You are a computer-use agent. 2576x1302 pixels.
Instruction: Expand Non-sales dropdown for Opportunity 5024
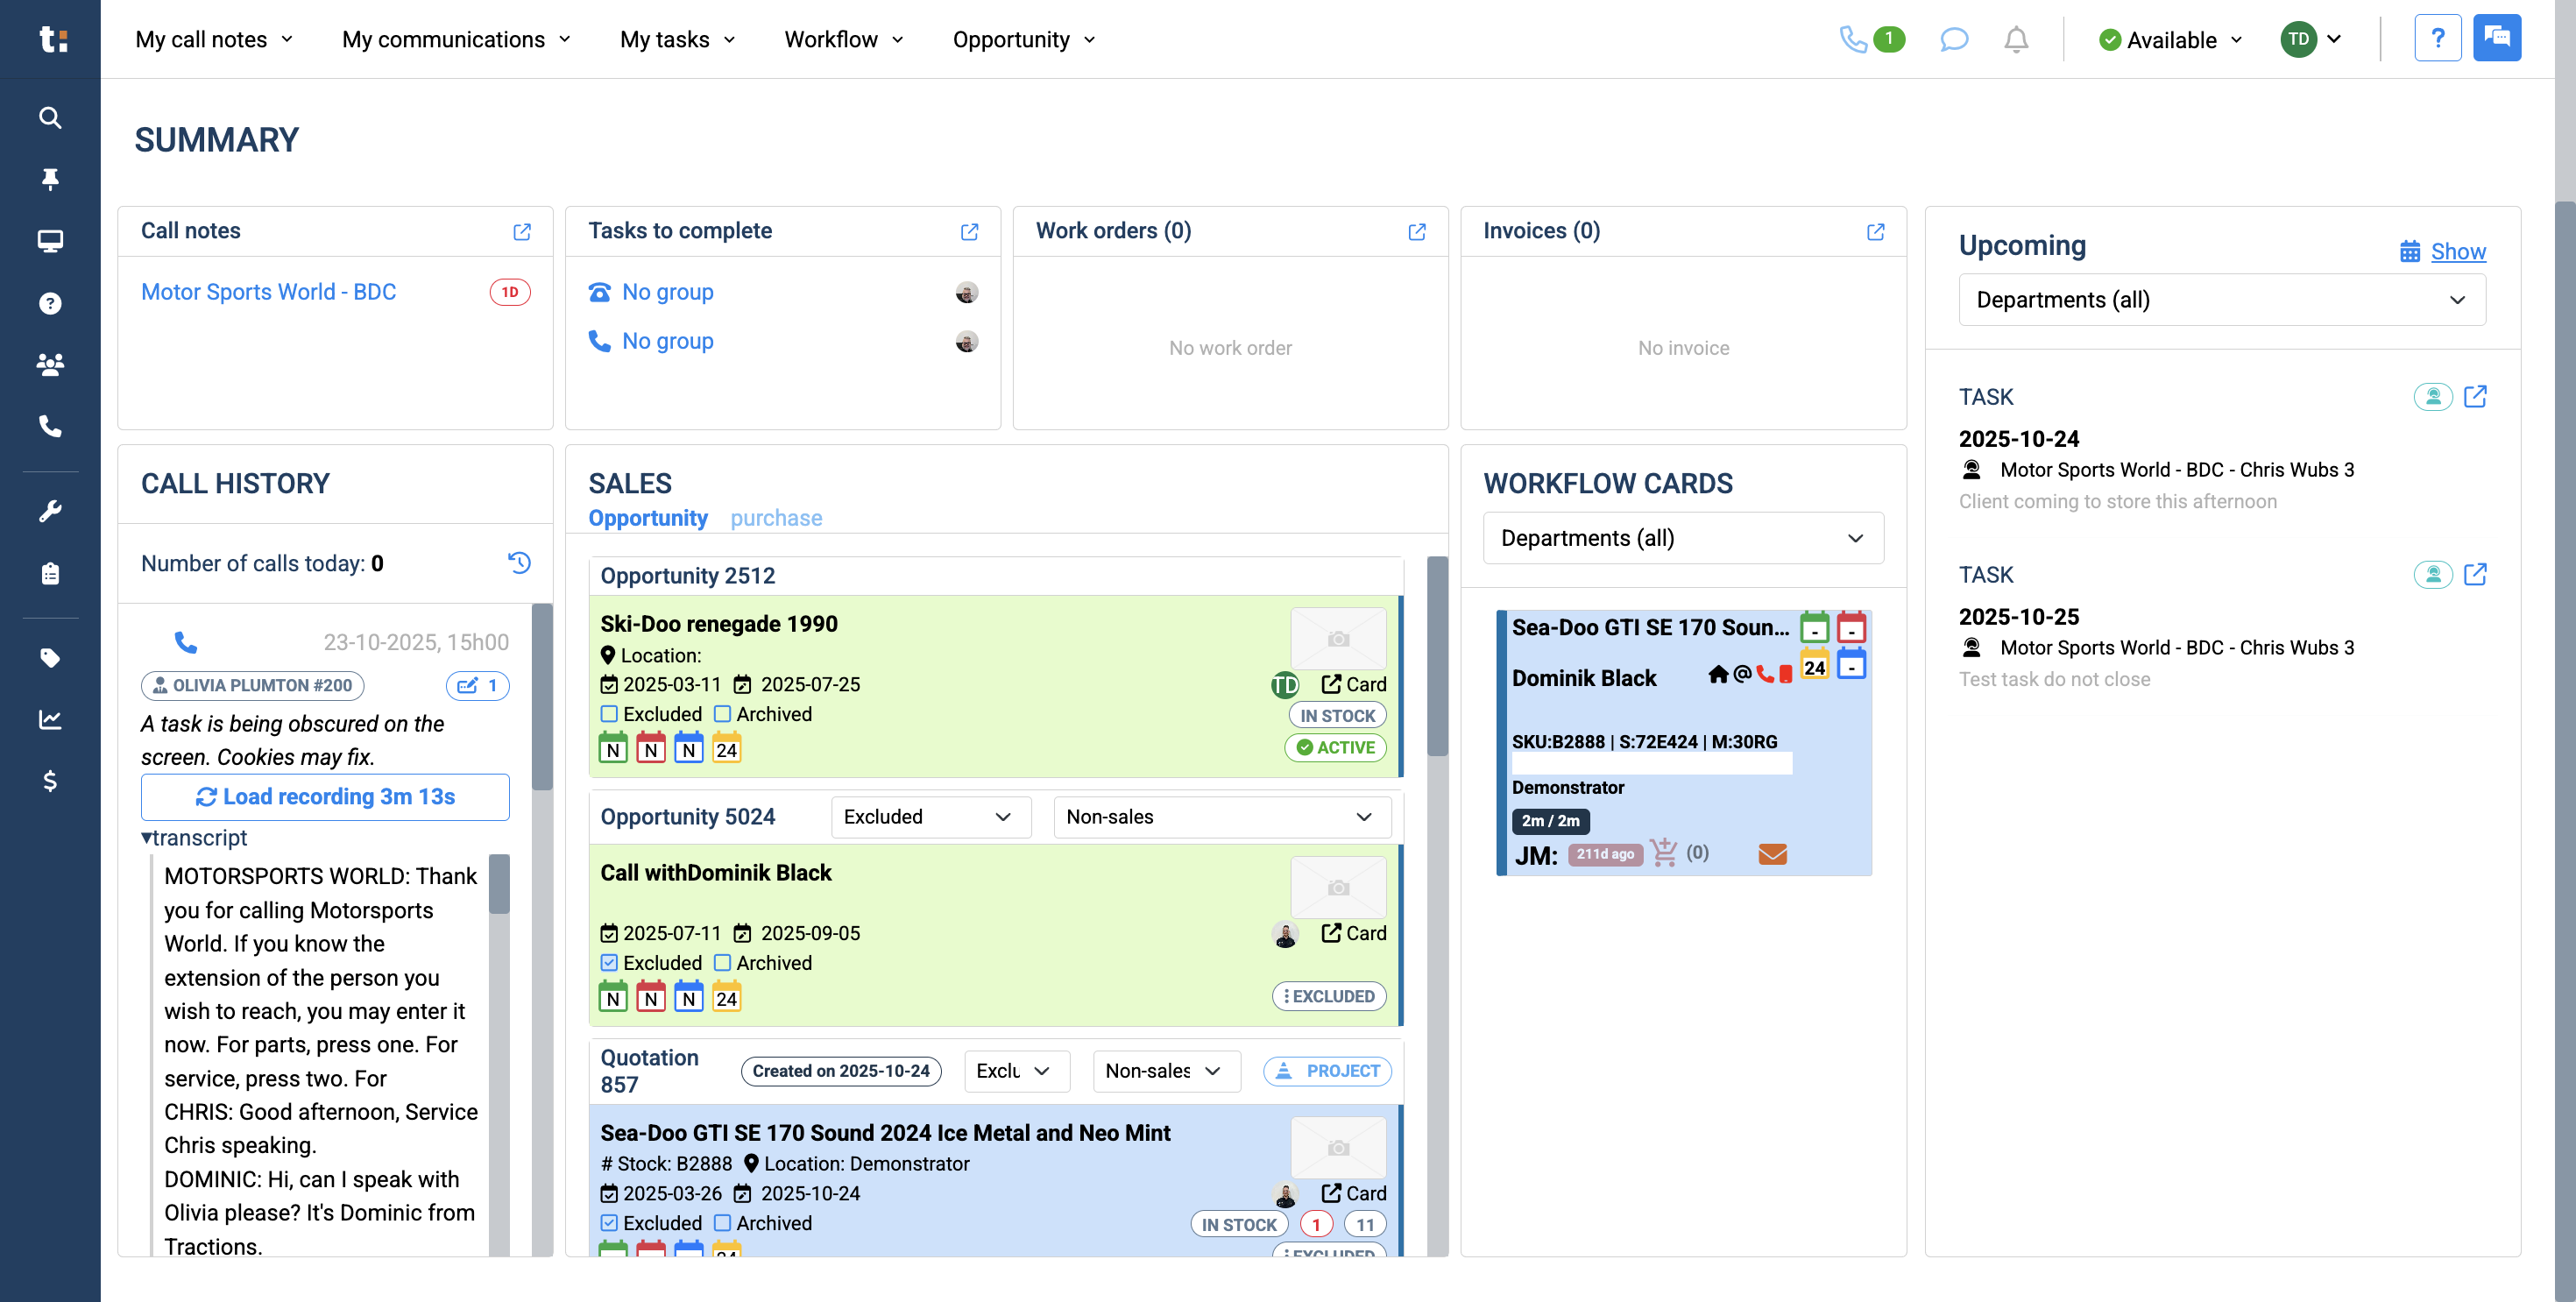pos(1221,817)
